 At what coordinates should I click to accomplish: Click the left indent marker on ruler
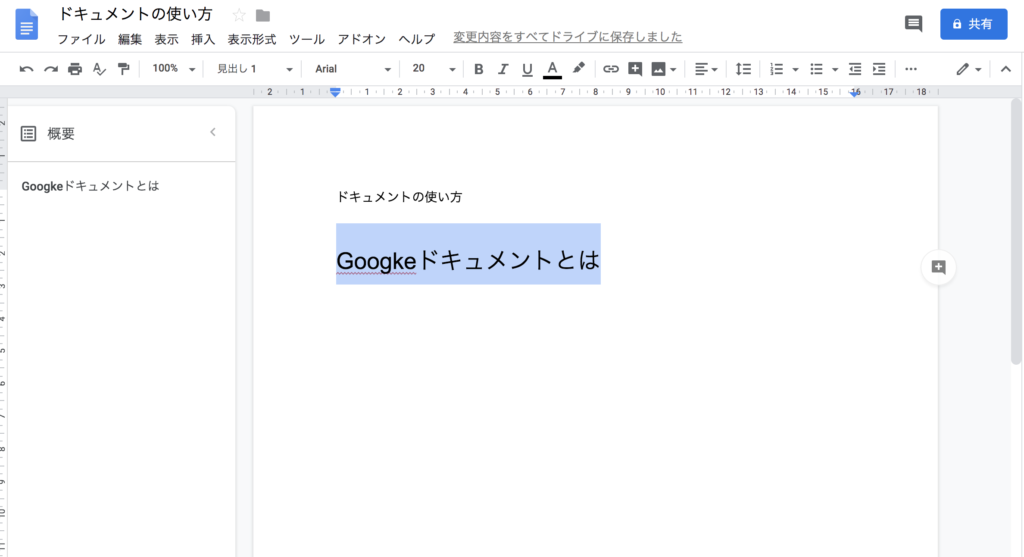pos(335,93)
